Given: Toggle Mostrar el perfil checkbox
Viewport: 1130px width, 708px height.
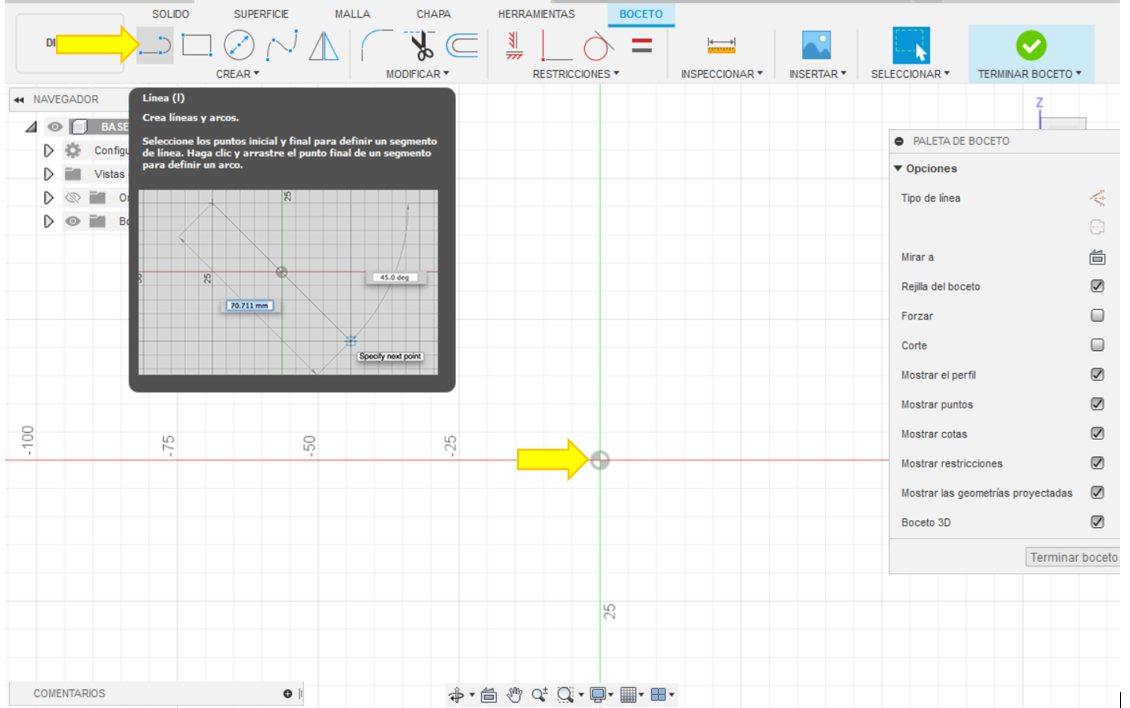Looking at the screenshot, I should (1097, 374).
